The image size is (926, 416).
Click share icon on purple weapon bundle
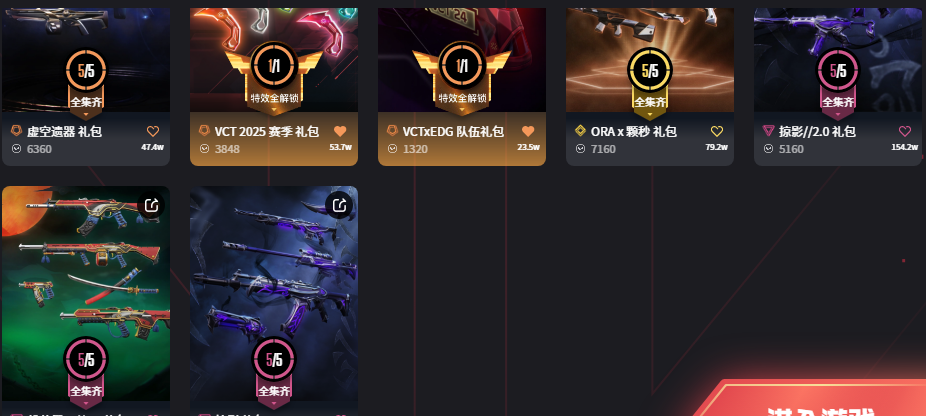340,206
